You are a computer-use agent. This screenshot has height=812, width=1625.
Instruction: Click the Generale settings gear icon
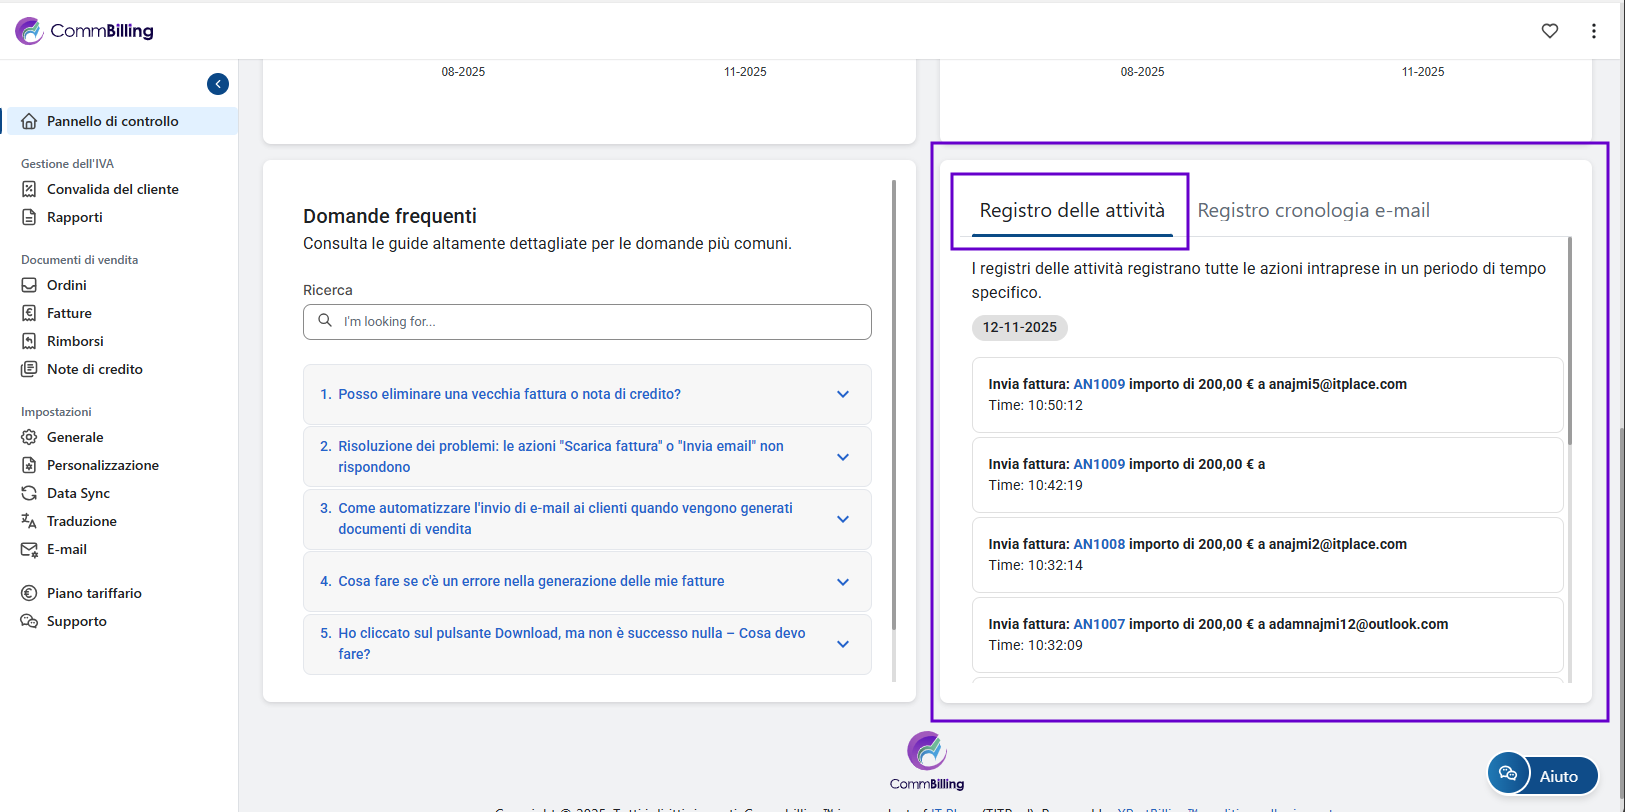(29, 437)
